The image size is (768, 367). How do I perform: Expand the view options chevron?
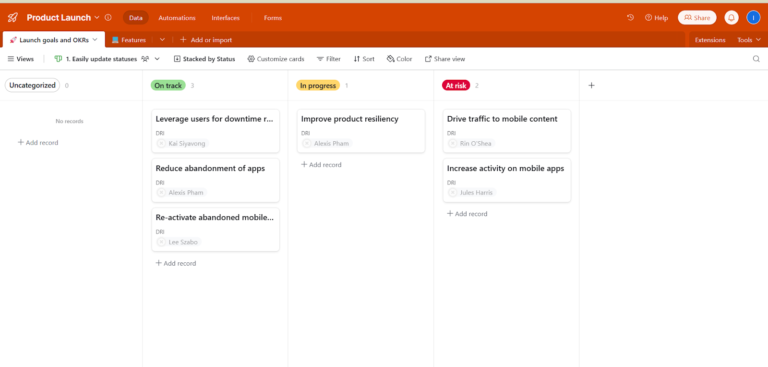[x=157, y=59]
